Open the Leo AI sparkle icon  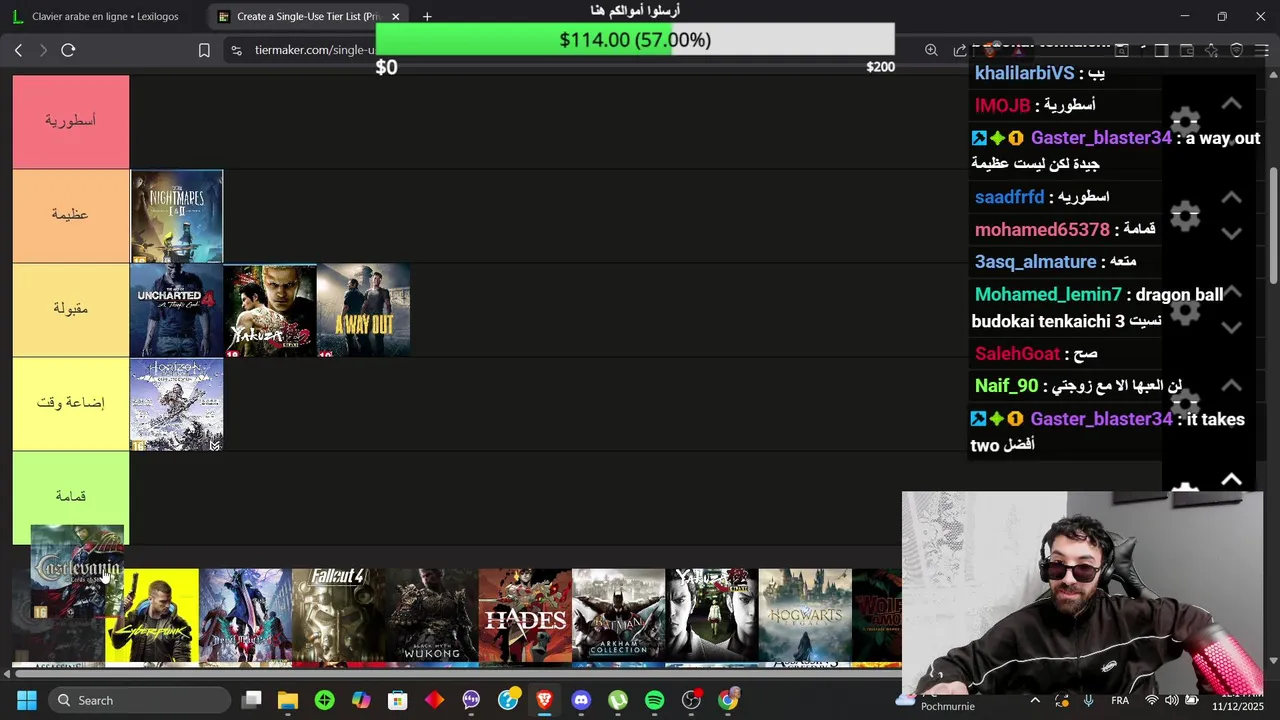(x=1211, y=50)
